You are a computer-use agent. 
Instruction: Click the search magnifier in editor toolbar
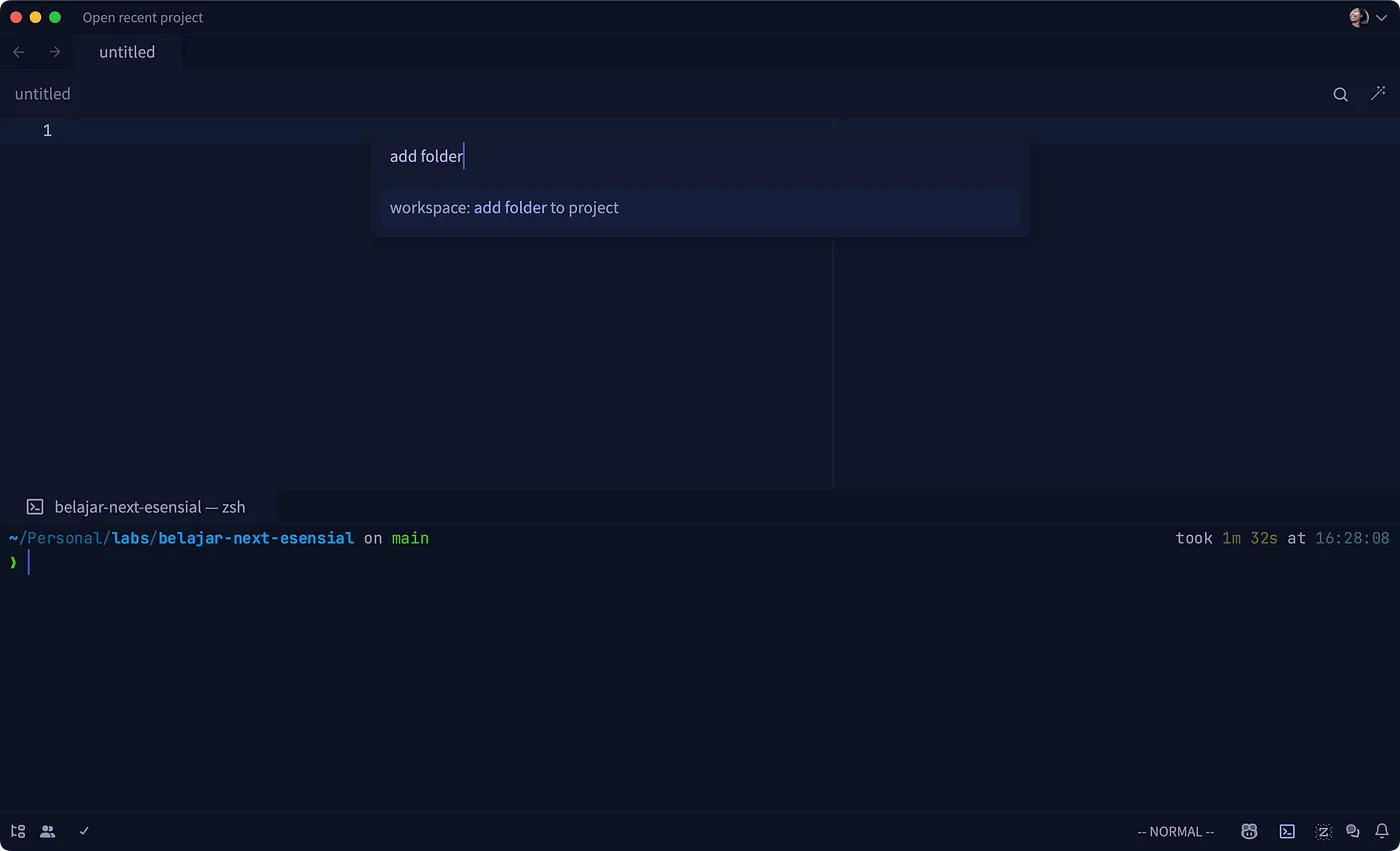1340,94
